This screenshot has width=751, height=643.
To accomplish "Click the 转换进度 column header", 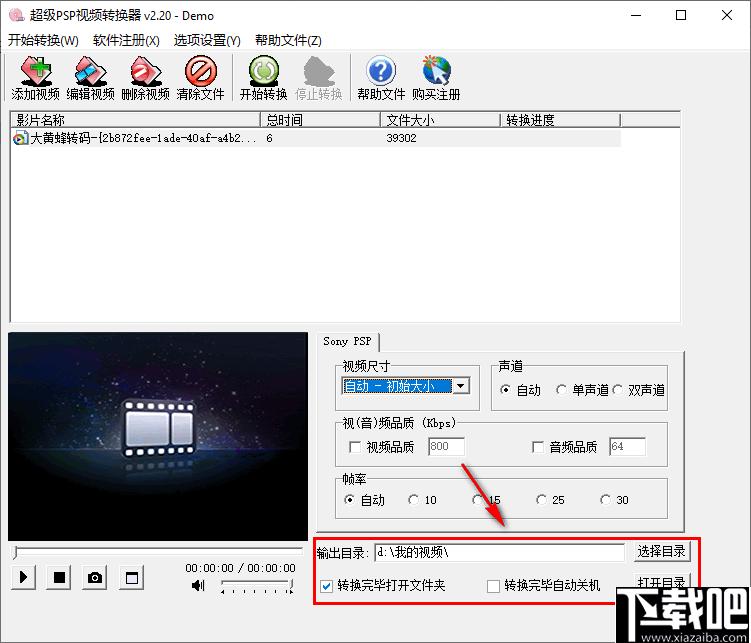I will (561, 120).
